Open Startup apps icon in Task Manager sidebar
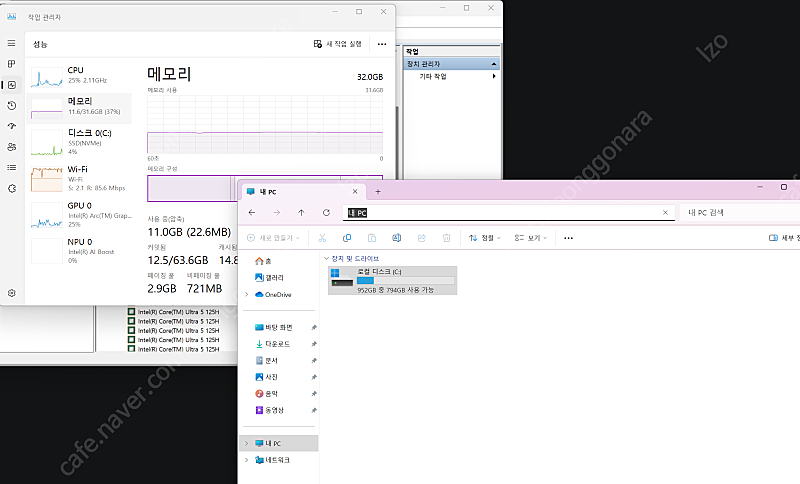 tap(12, 126)
